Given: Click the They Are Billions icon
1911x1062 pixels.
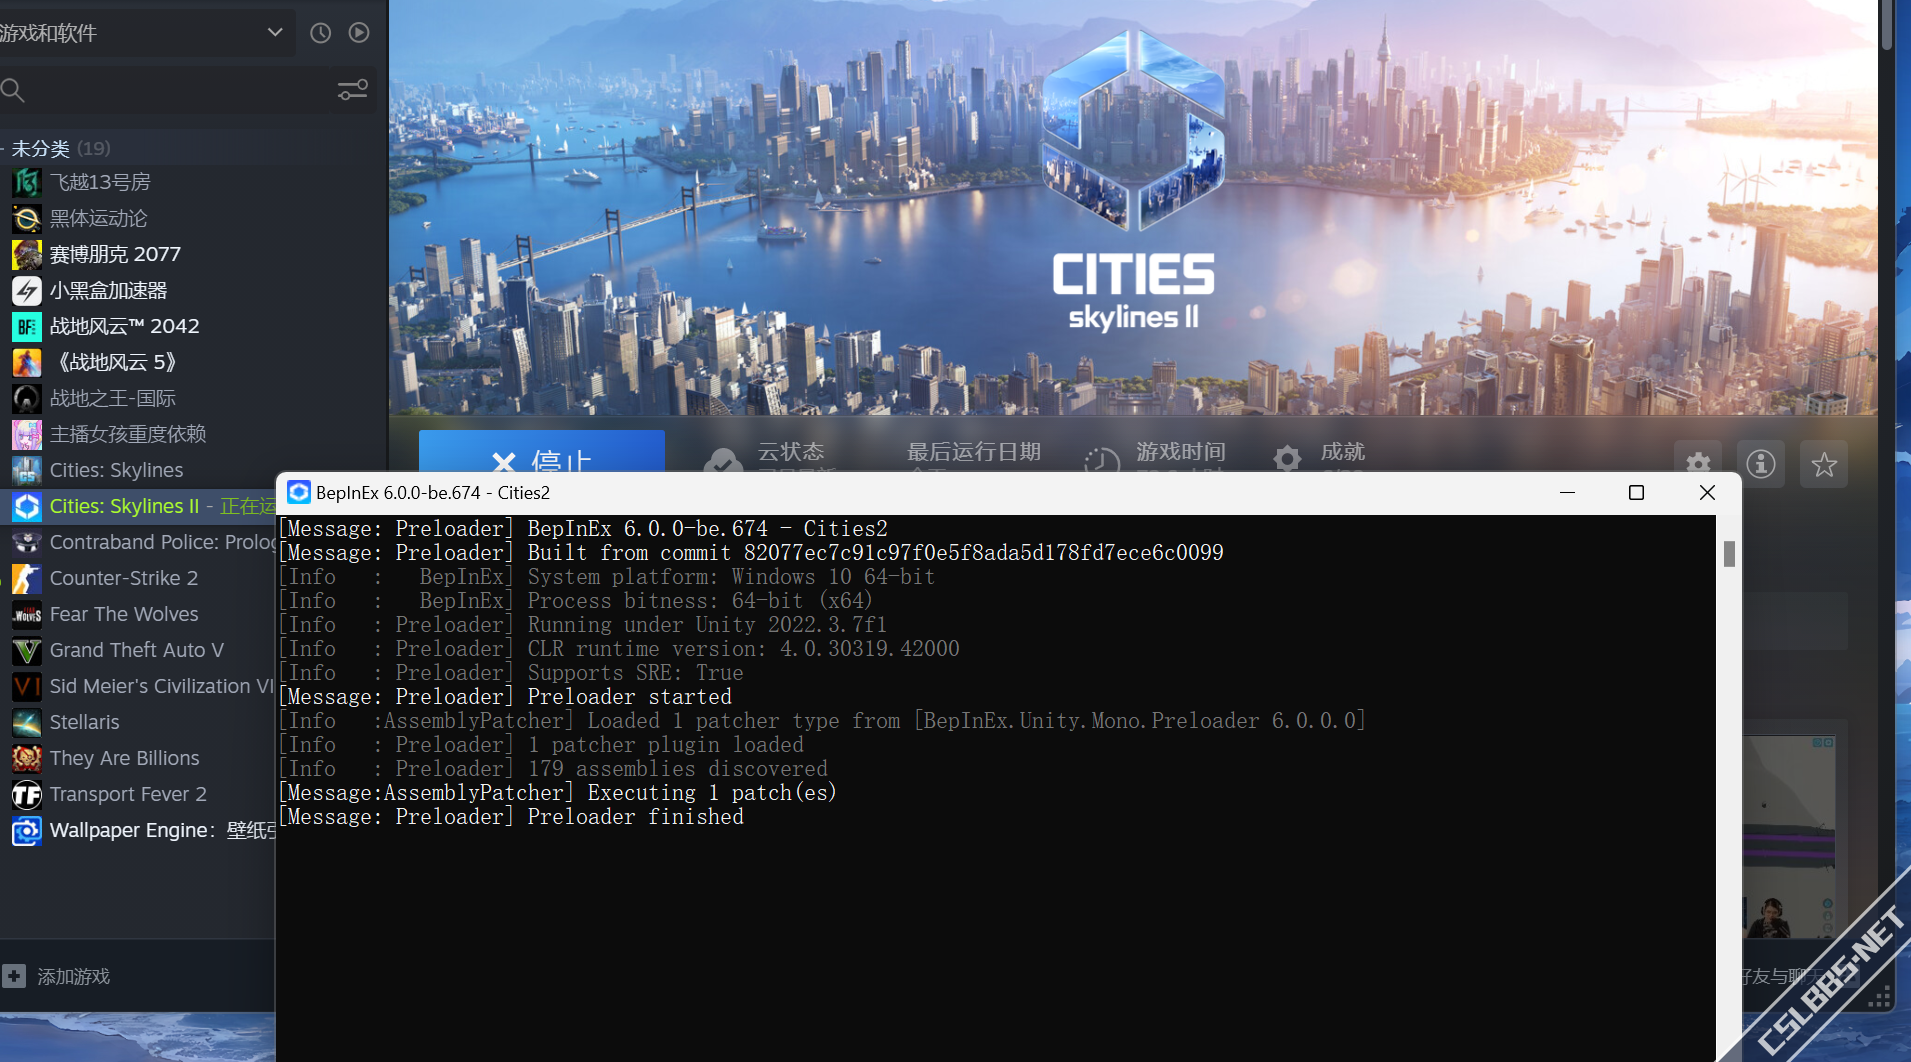Looking at the screenshot, I should [x=27, y=758].
